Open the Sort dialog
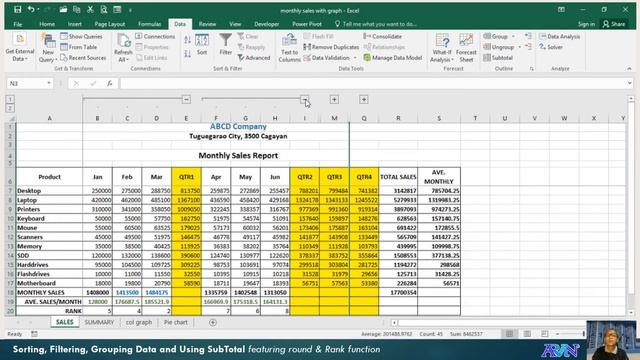Viewport: 640px width, 360px height. point(202,44)
